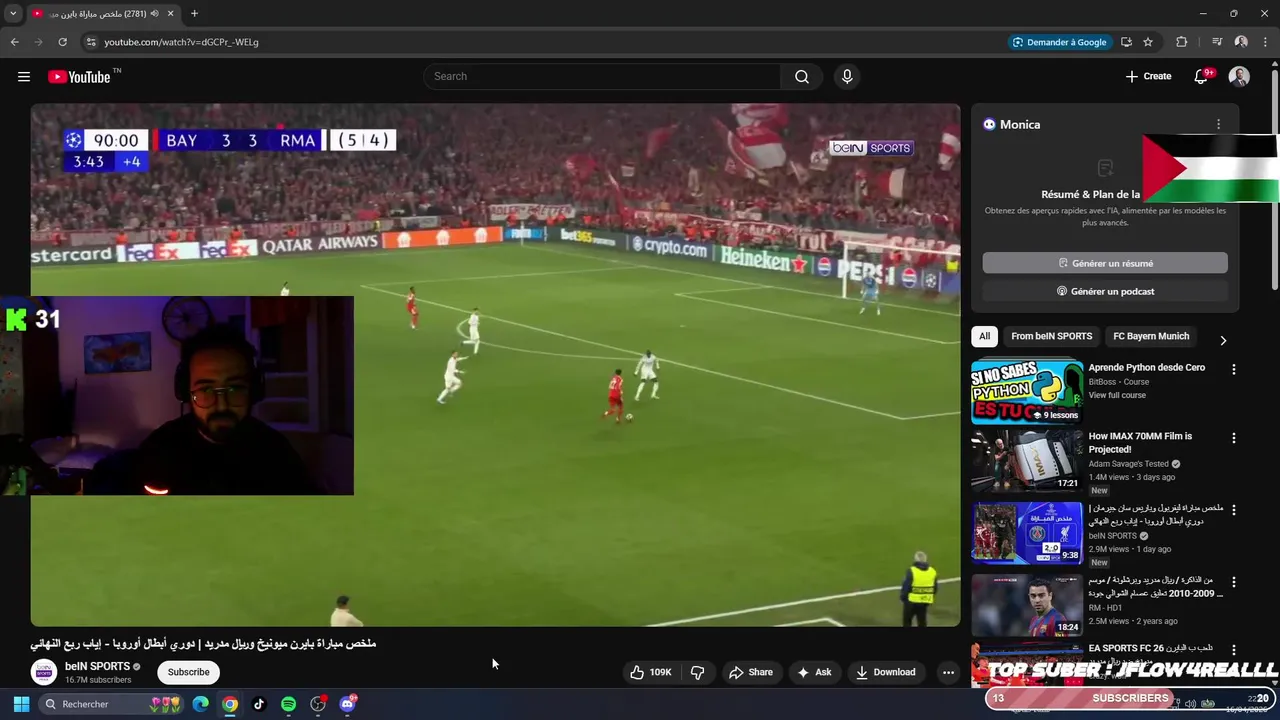Click the search magnifier button
The width and height of the screenshot is (1280, 720).
[x=802, y=77]
